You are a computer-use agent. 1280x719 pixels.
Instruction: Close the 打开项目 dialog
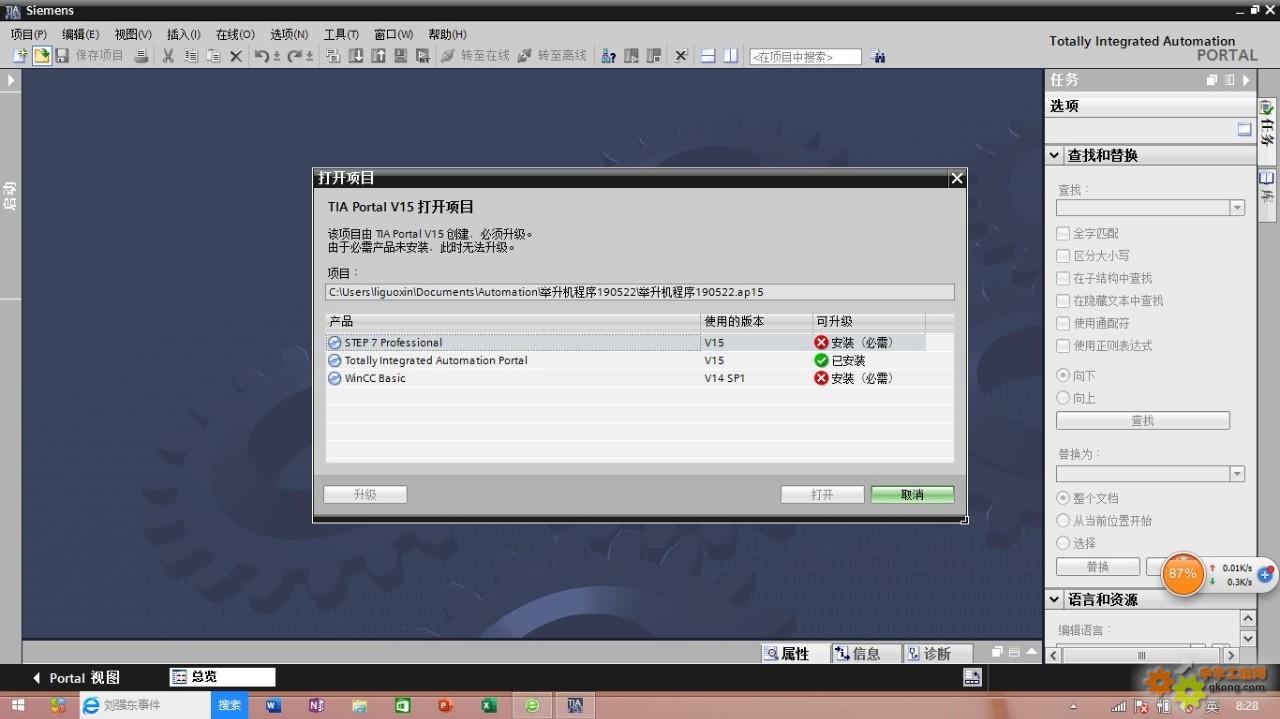(x=957, y=178)
